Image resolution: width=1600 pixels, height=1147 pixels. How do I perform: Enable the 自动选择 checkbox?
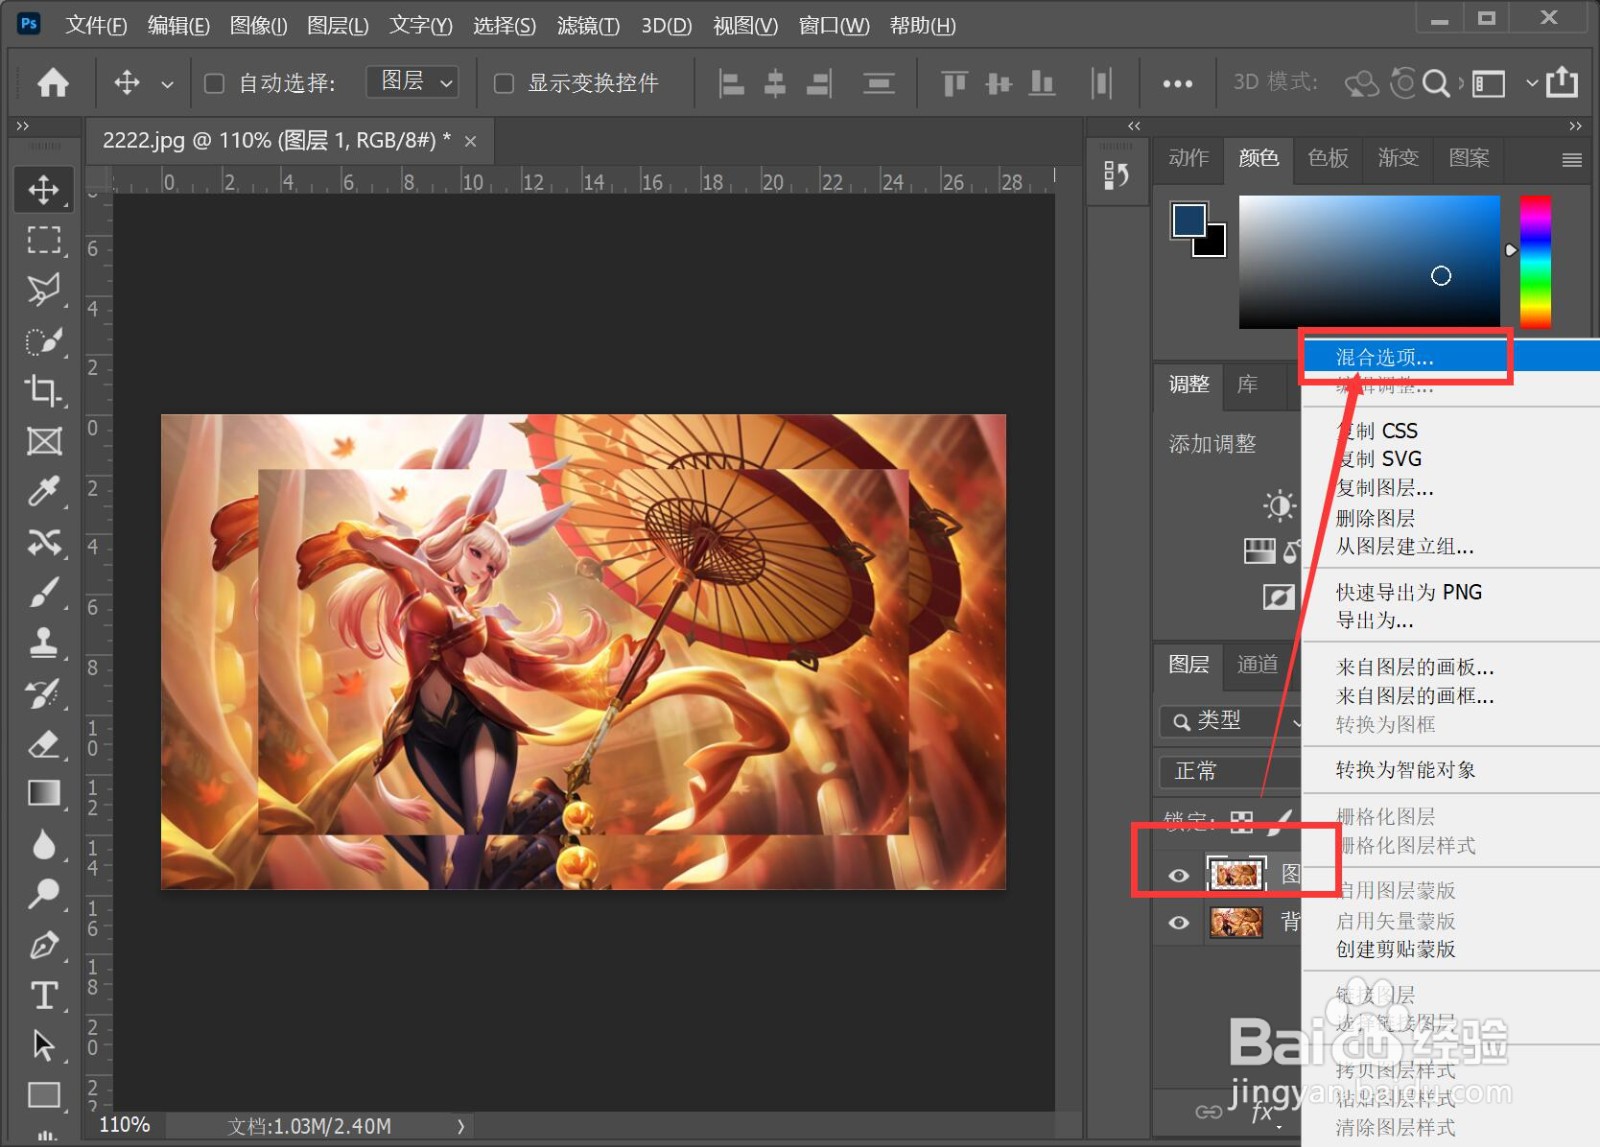point(213,83)
